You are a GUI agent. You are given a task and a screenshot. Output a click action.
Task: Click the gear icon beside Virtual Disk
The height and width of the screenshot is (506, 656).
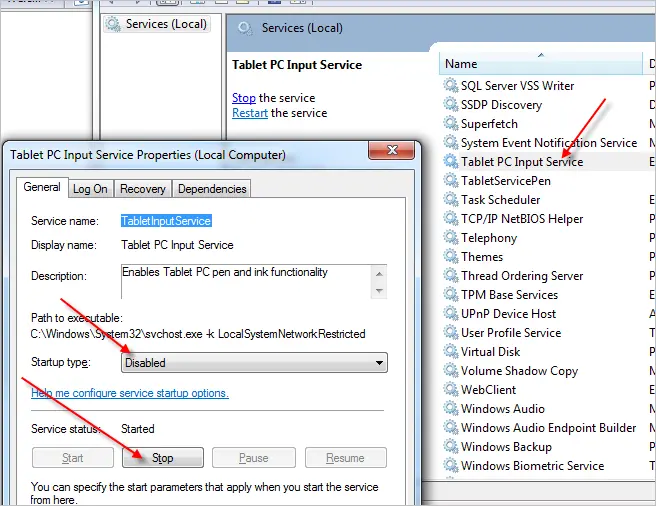click(x=451, y=351)
